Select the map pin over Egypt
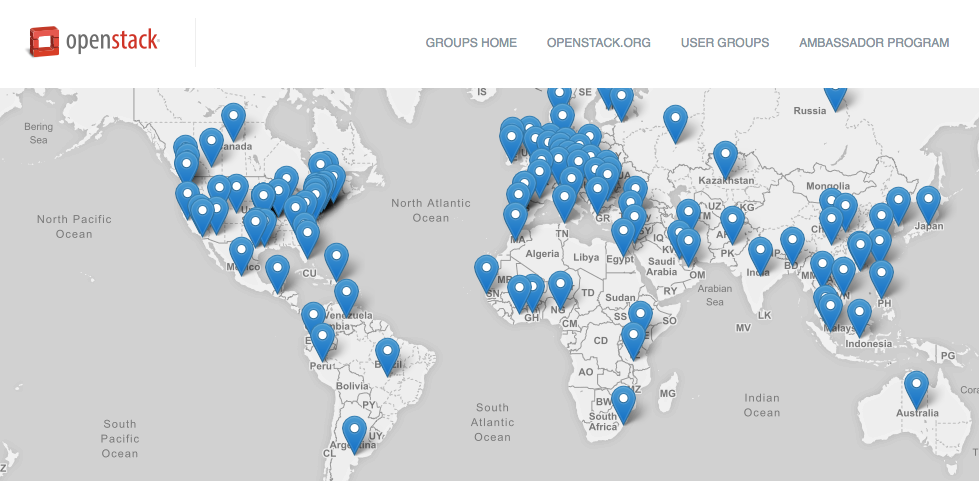The height and width of the screenshot is (481, 979). pyautogui.click(x=623, y=236)
